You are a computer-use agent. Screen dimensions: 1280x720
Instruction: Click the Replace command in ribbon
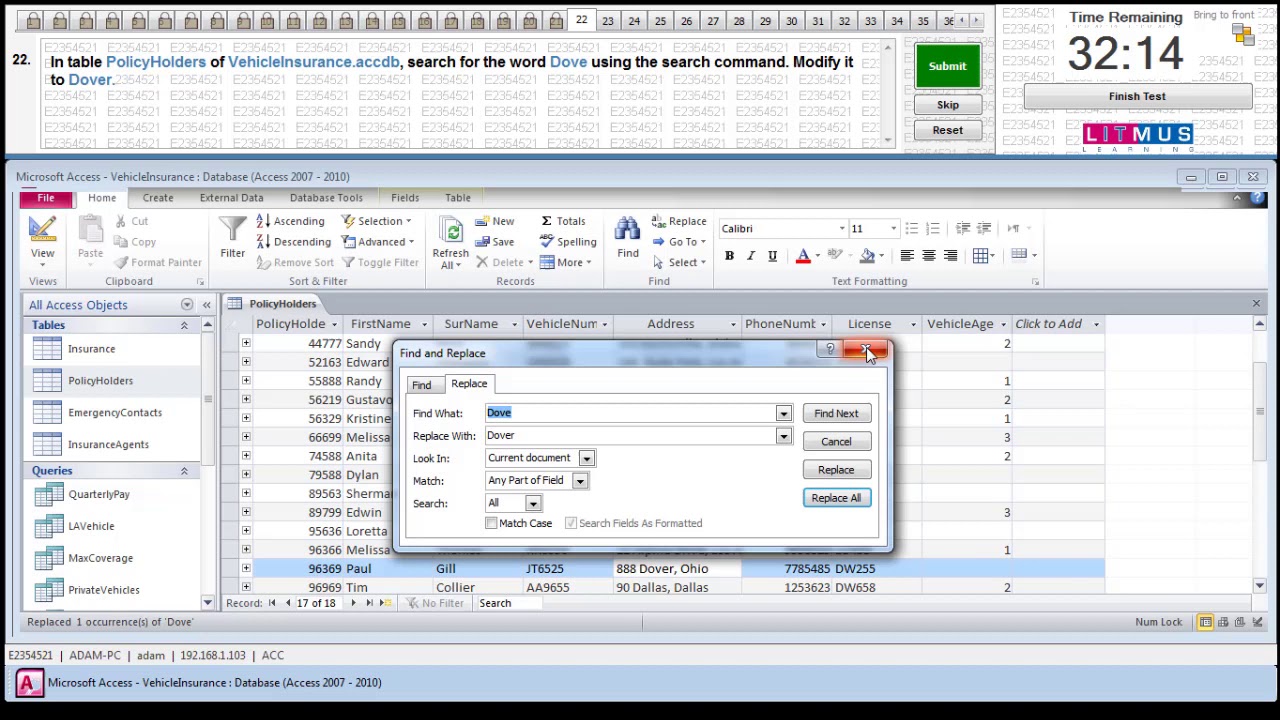point(678,221)
